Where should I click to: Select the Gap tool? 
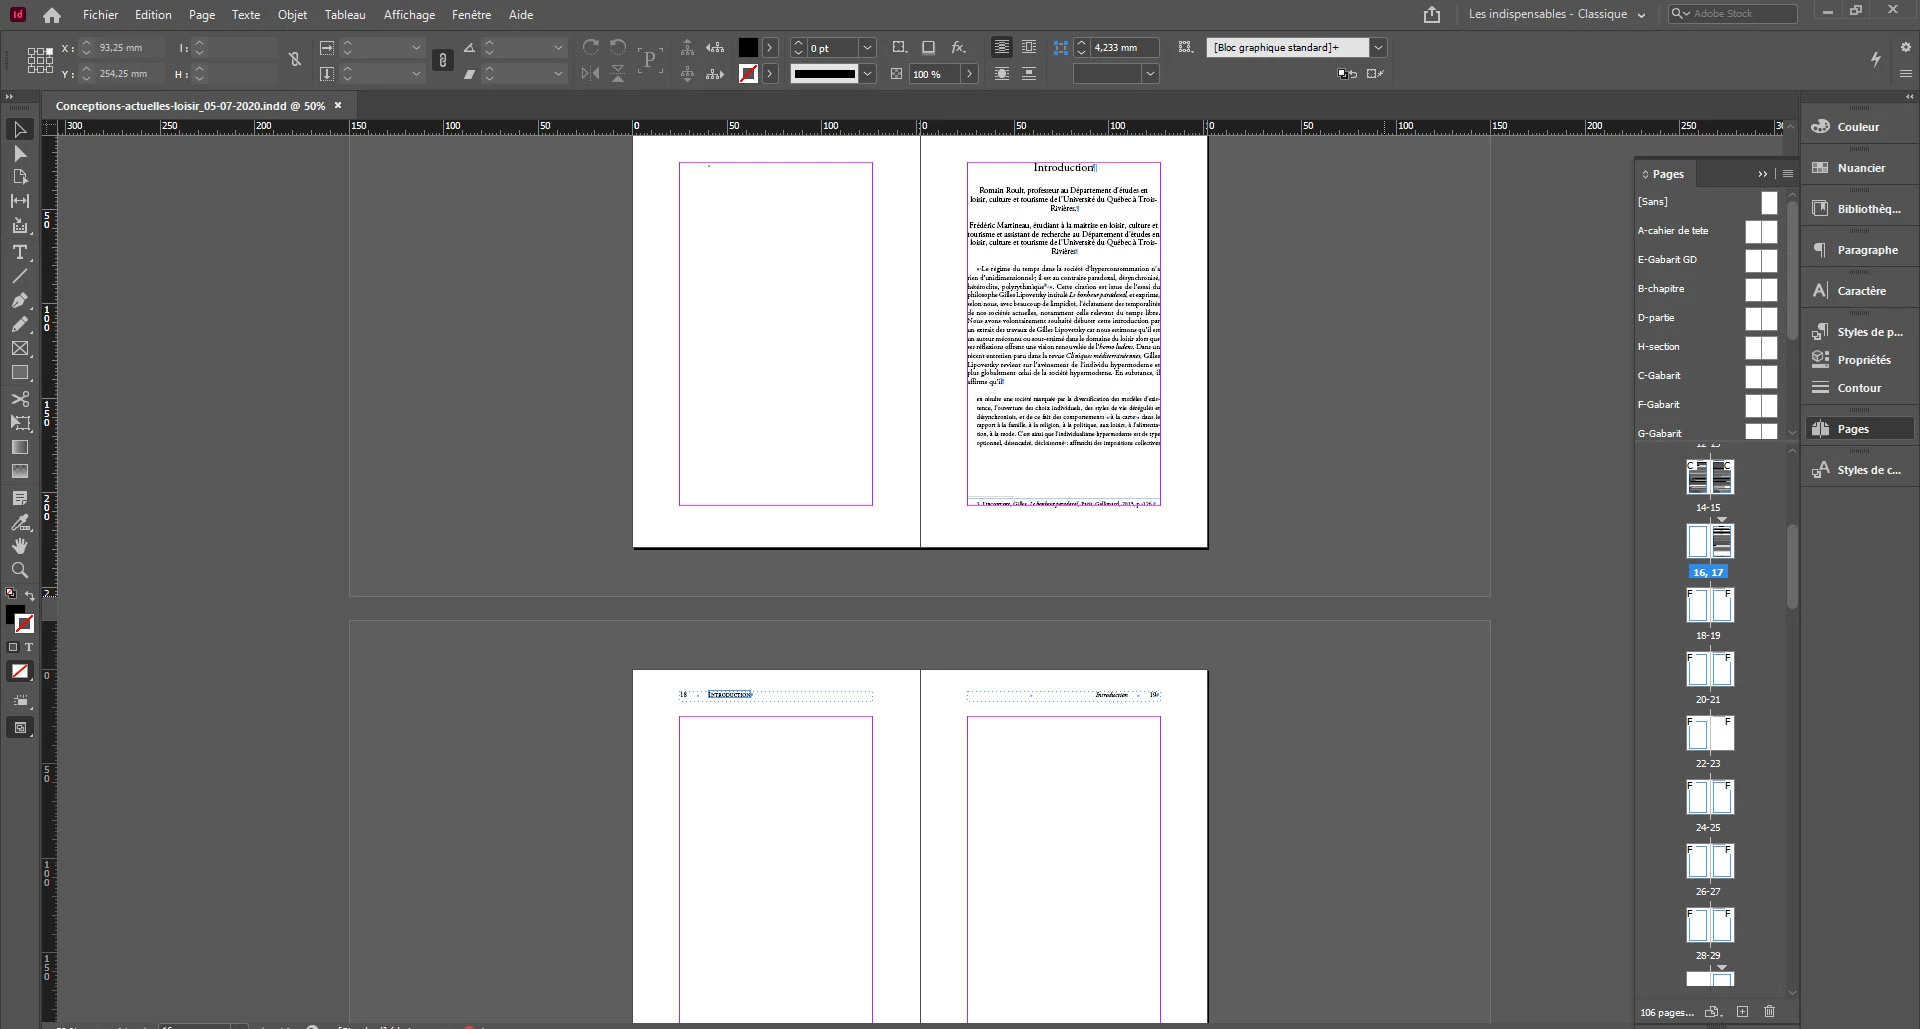click(19, 201)
